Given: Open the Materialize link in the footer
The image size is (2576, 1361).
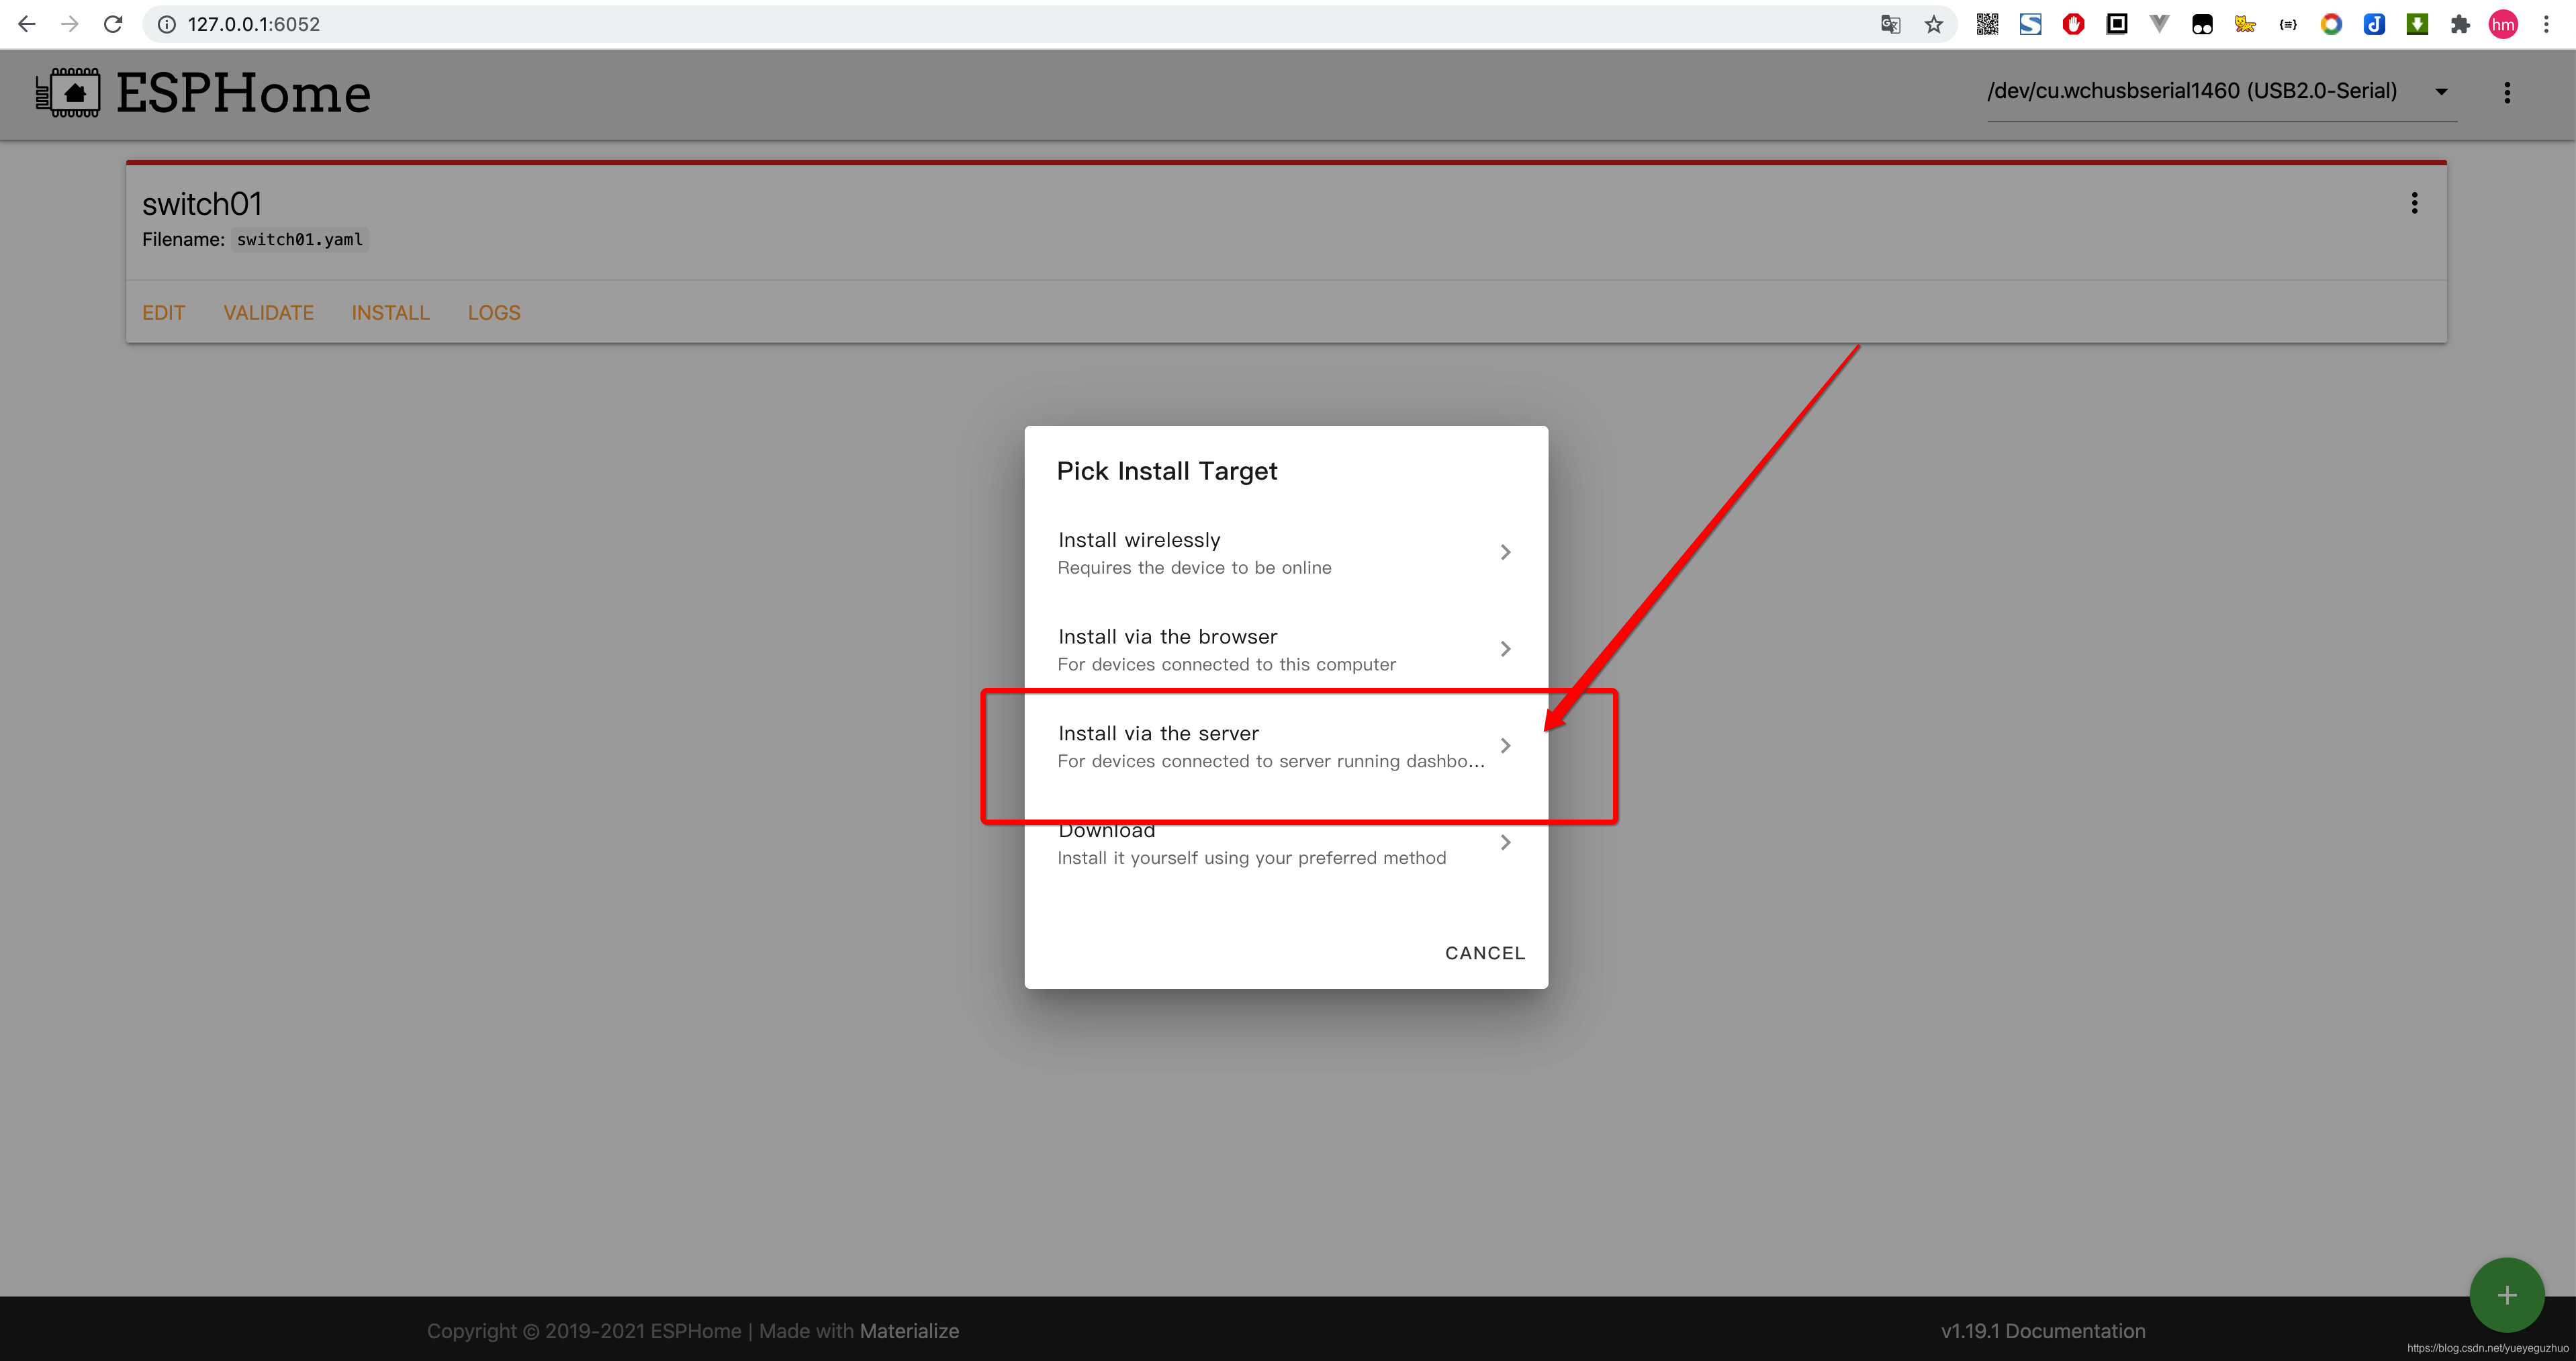Looking at the screenshot, I should click(x=909, y=1331).
